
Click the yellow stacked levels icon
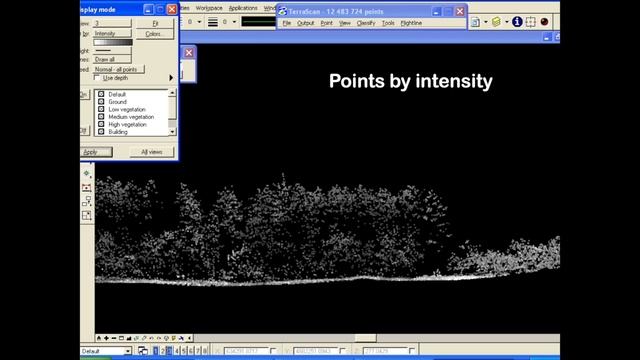point(496,22)
